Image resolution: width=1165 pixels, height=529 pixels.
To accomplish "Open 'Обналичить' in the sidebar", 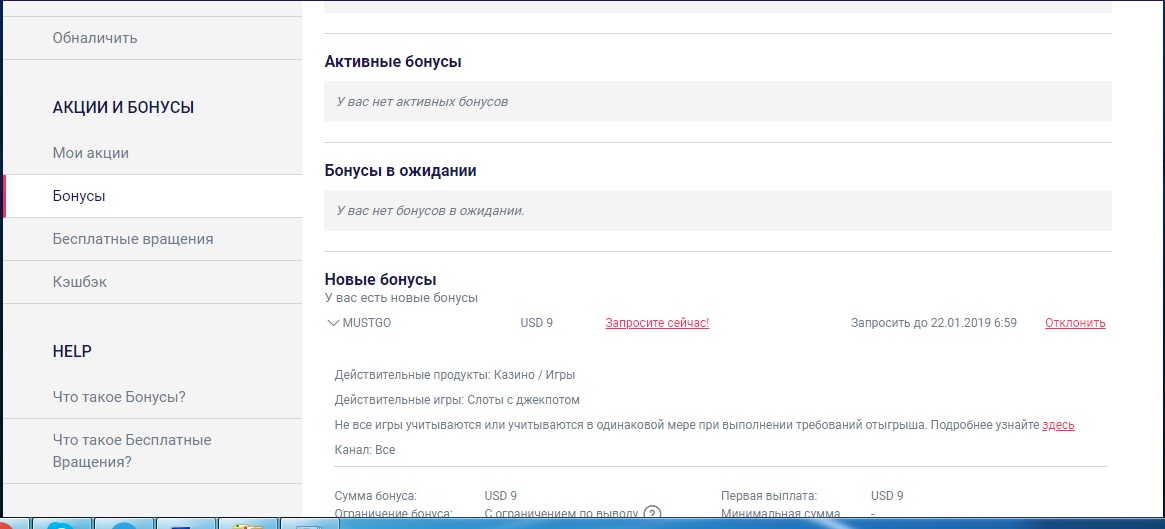I will tap(95, 38).
